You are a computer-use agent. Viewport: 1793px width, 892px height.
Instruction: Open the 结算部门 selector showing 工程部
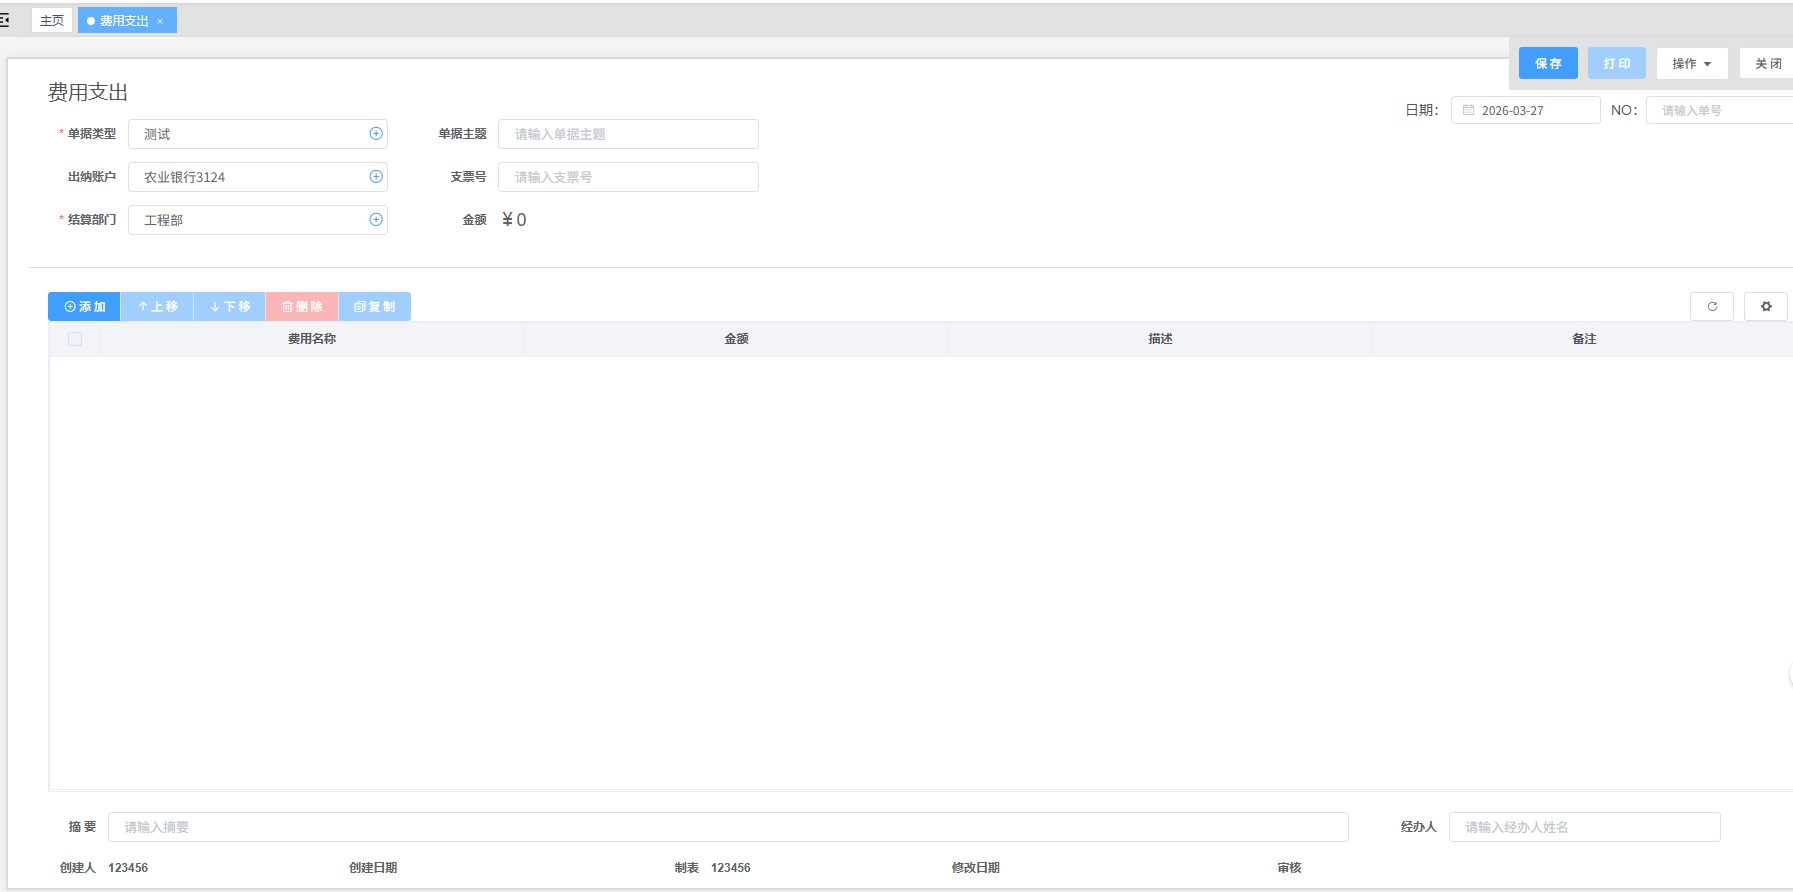(x=250, y=220)
